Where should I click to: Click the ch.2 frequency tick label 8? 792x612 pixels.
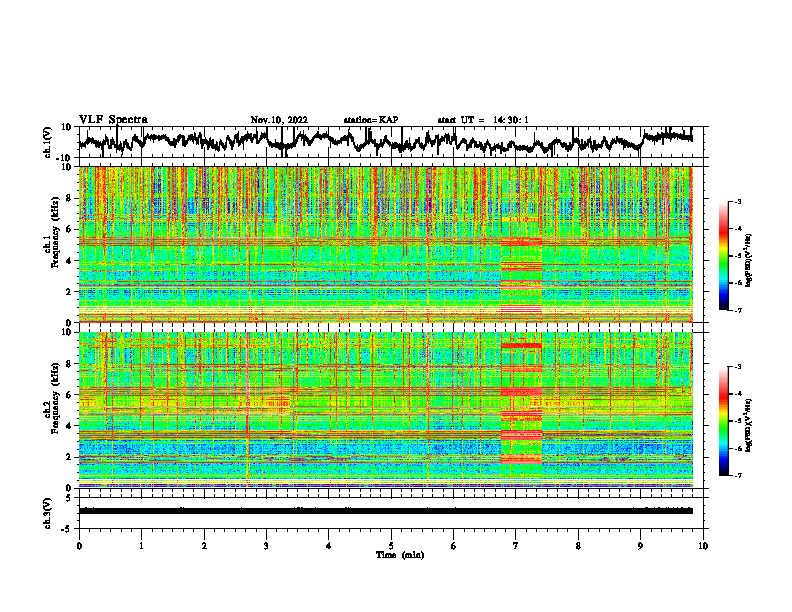coord(70,364)
